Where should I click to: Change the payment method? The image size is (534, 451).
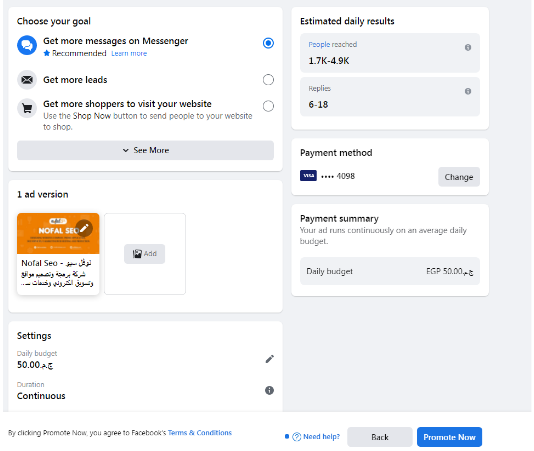click(459, 177)
